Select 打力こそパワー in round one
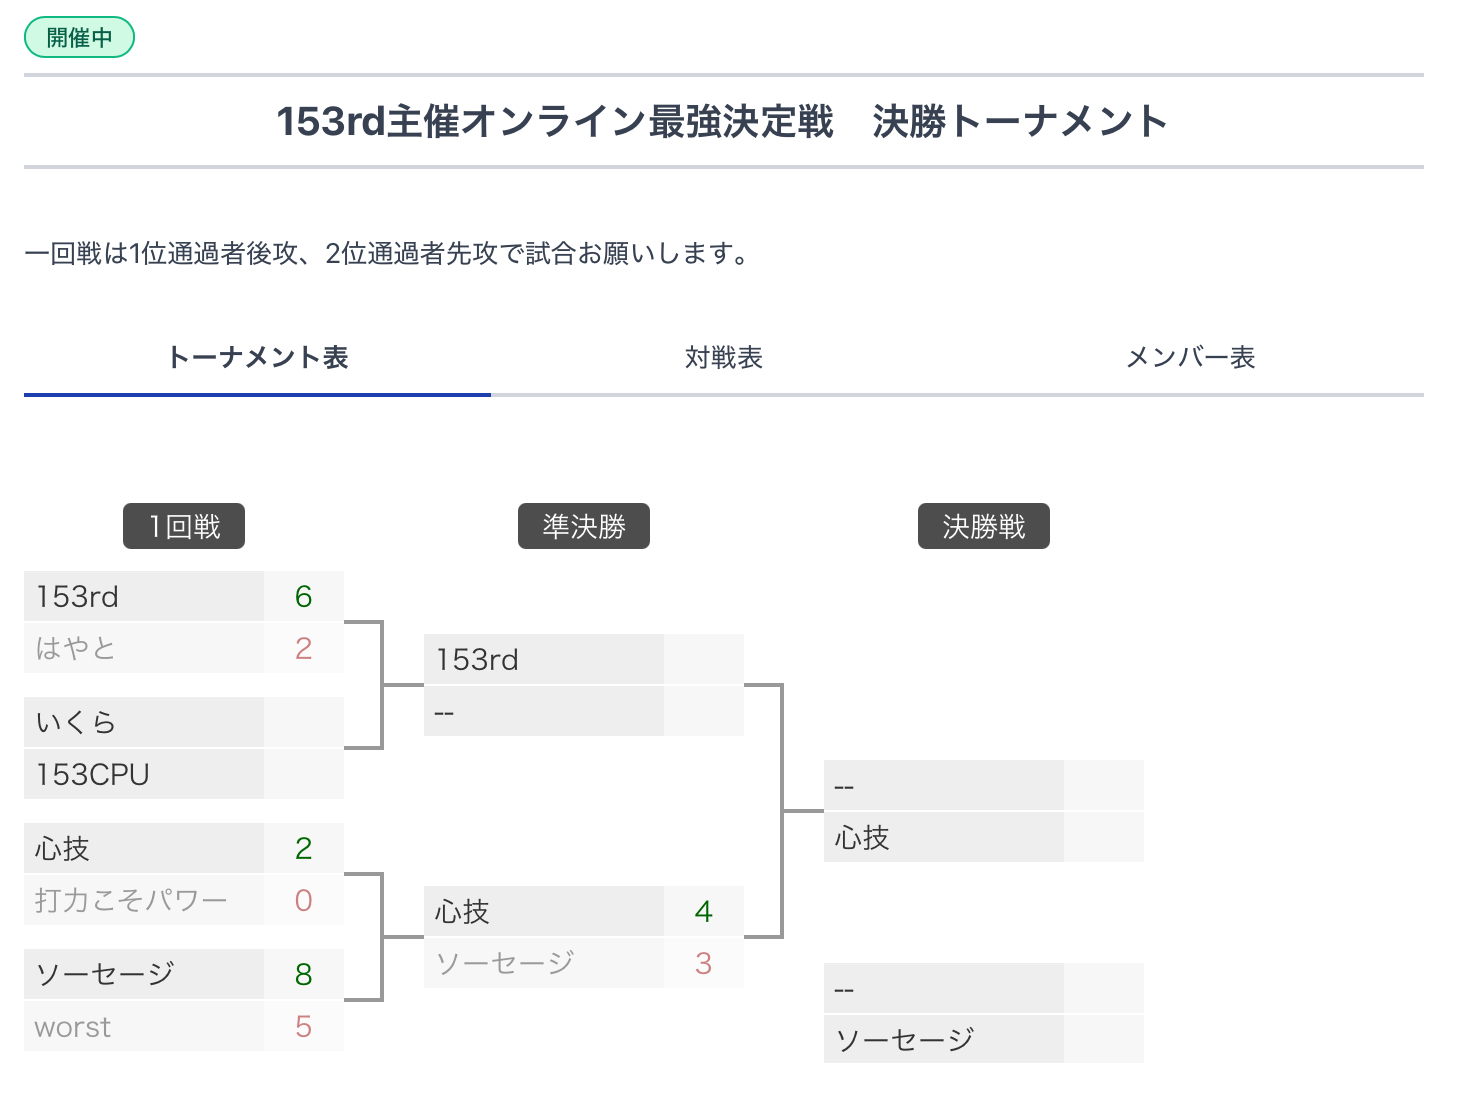The height and width of the screenshot is (1093, 1476). [144, 900]
